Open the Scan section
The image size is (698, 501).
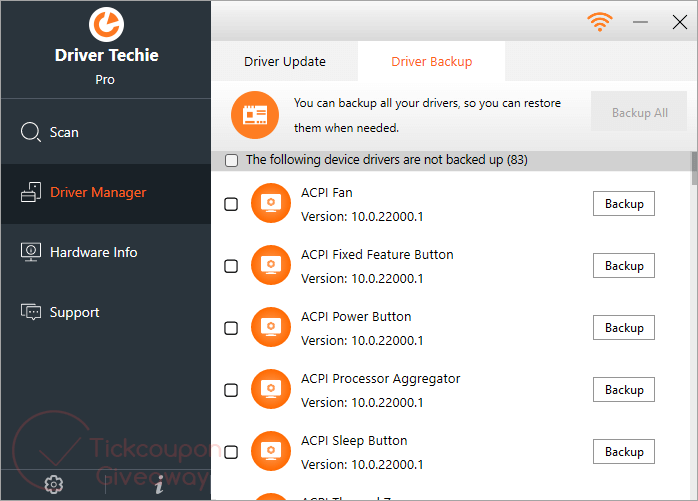[x=106, y=132]
